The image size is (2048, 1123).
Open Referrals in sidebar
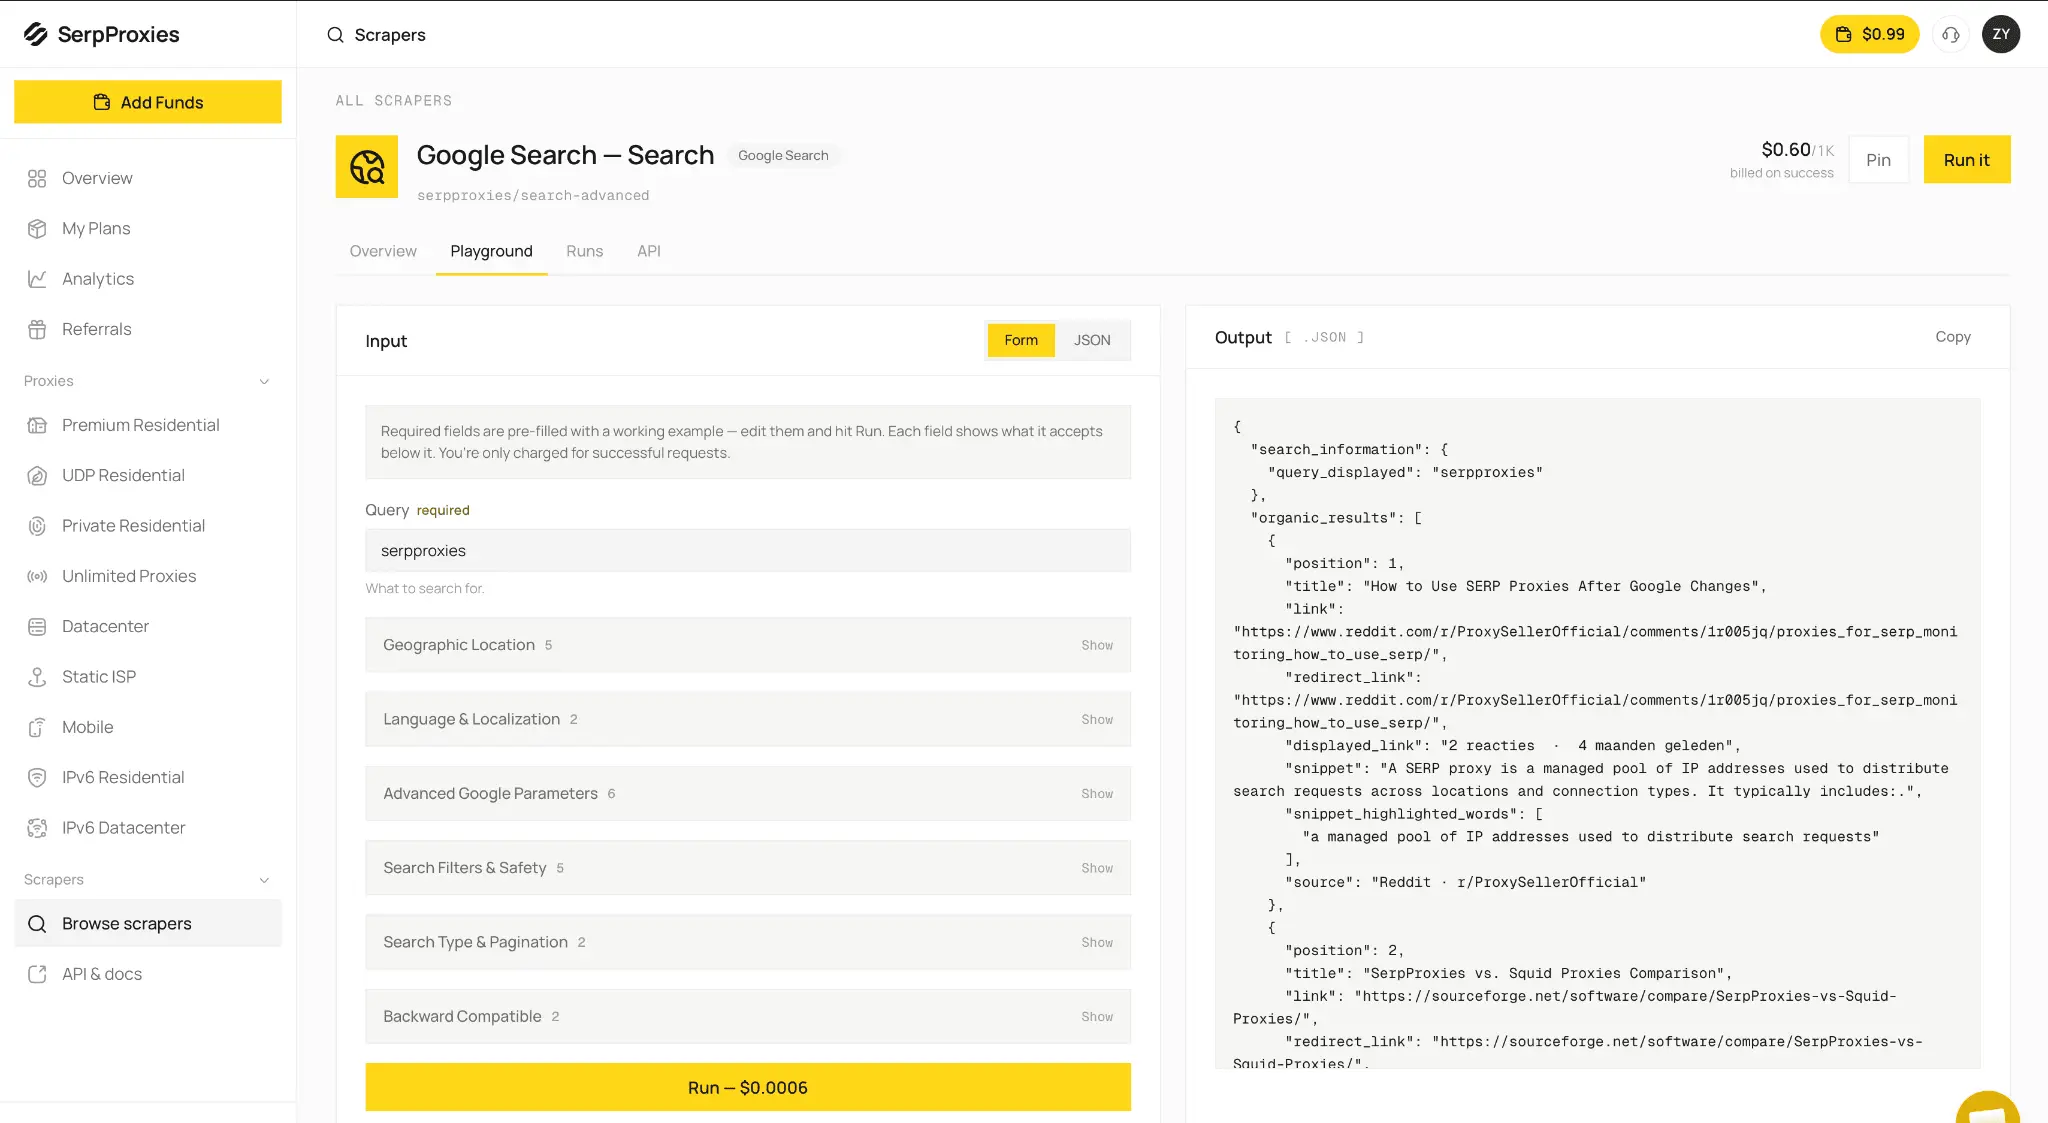tap(148, 329)
